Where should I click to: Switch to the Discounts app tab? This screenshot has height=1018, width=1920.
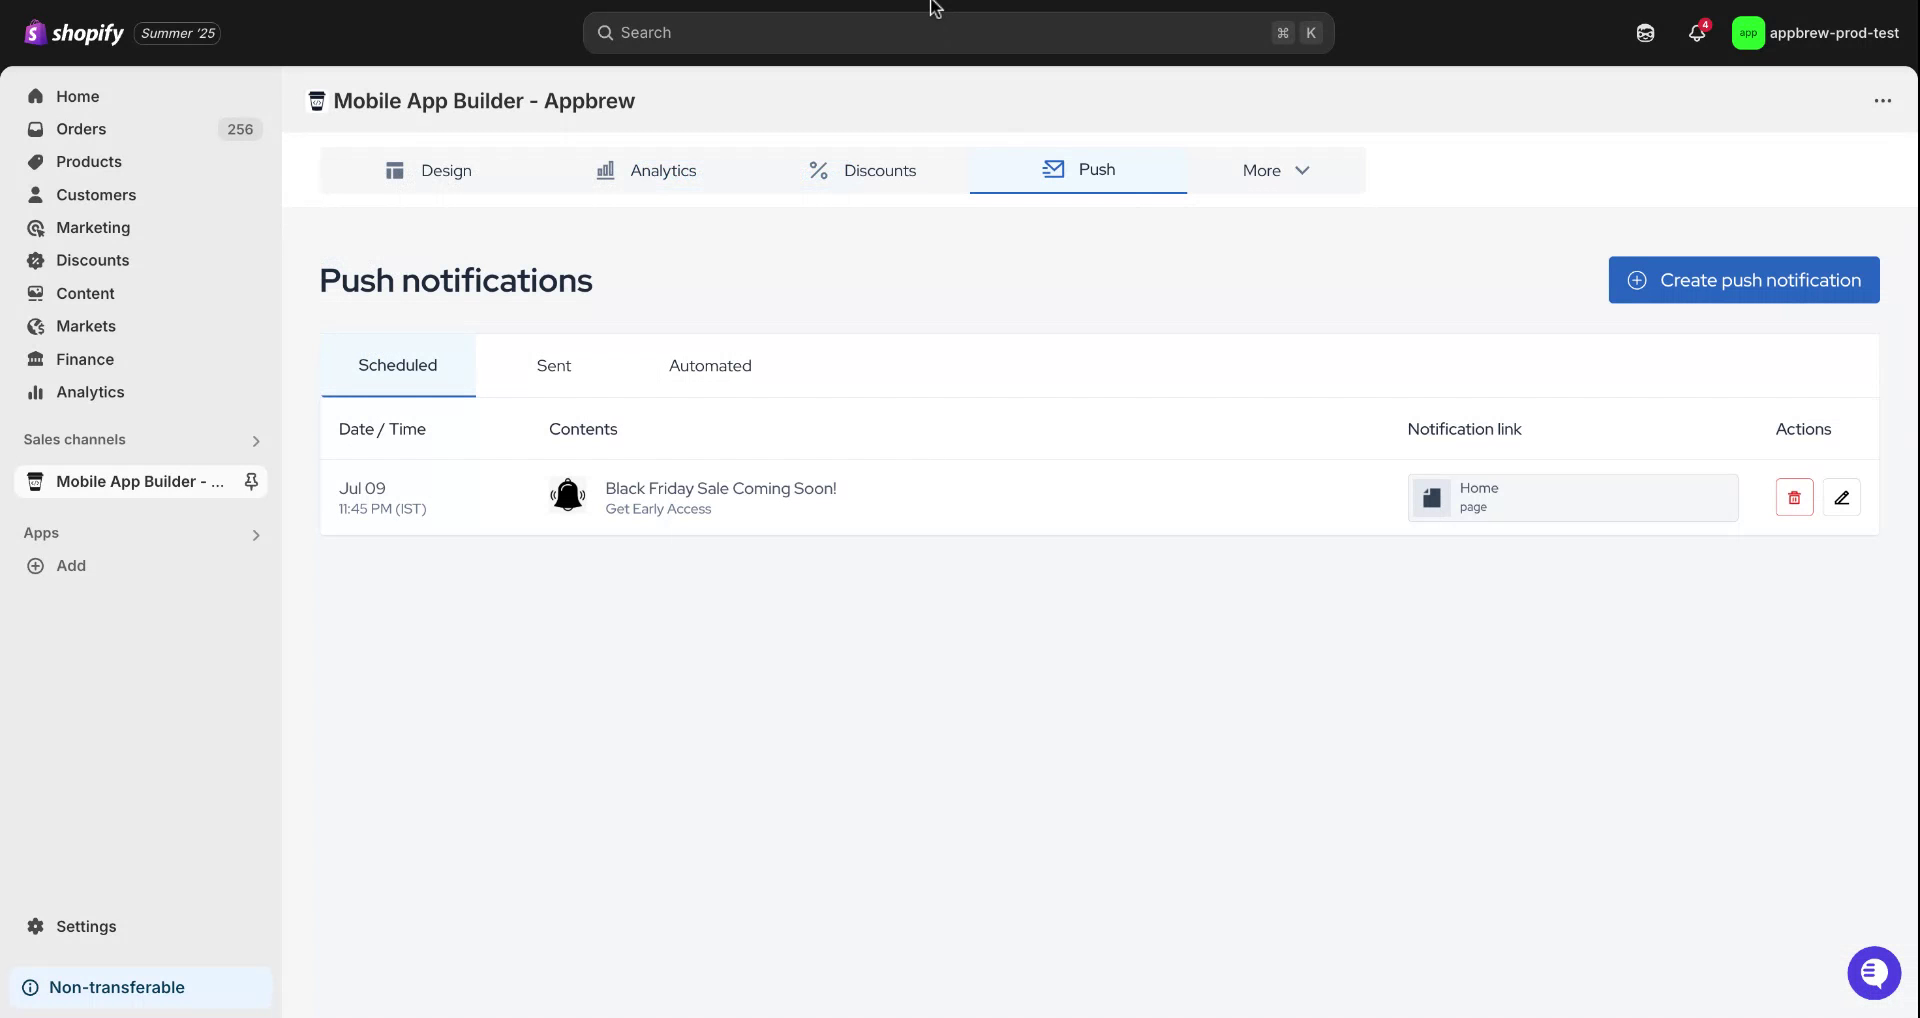click(862, 170)
